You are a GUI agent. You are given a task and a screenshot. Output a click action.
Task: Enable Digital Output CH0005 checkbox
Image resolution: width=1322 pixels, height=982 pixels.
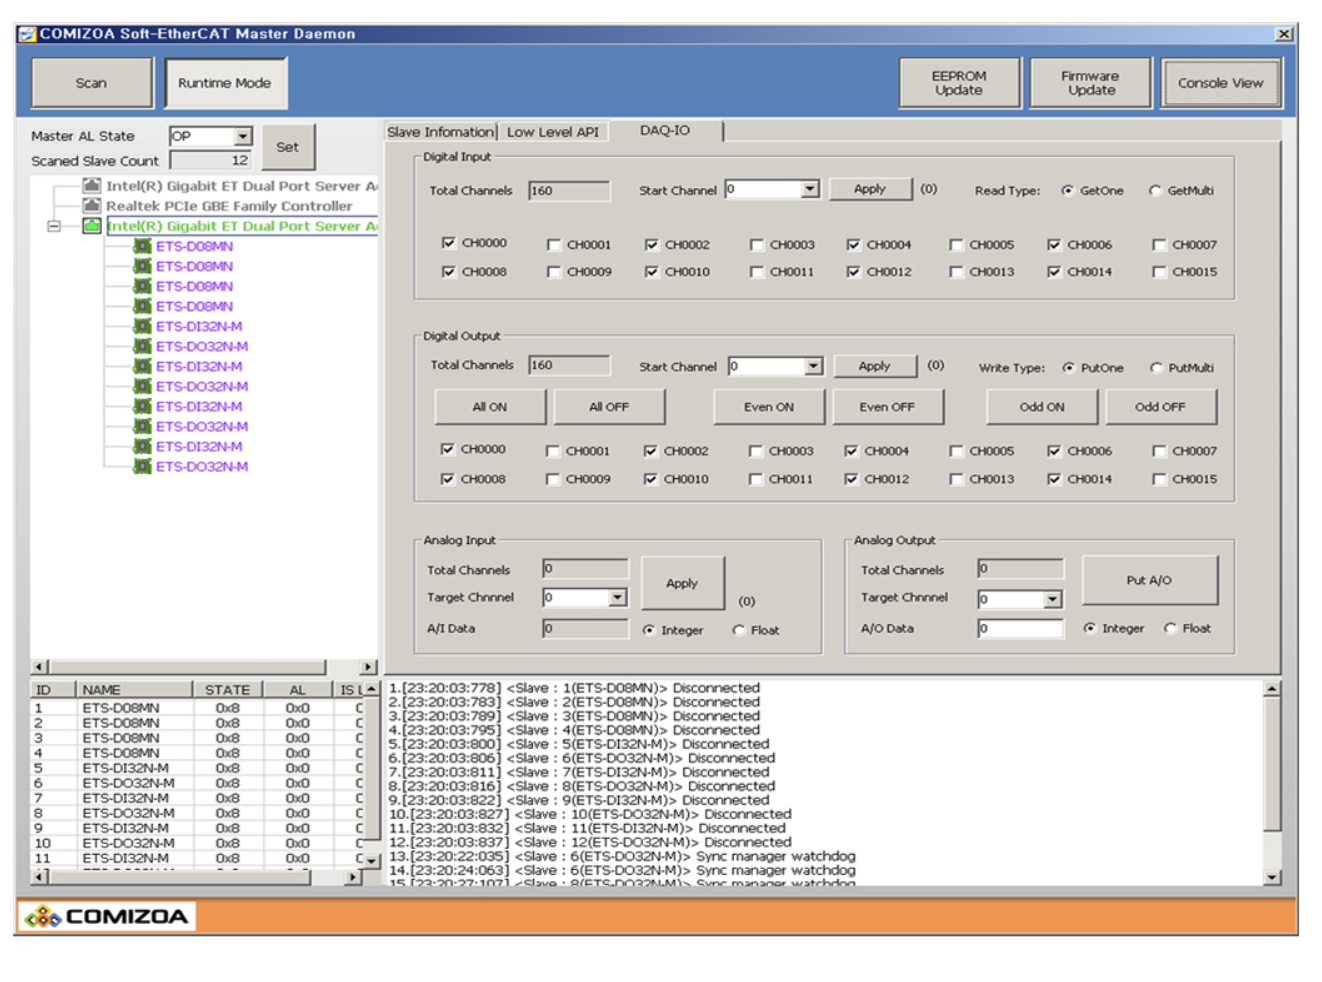pos(955,451)
